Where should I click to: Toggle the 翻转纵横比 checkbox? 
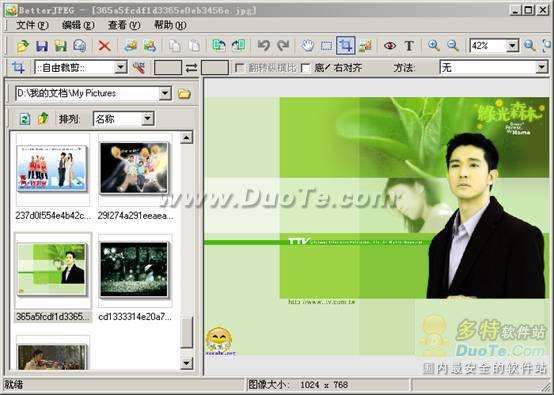(x=240, y=67)
